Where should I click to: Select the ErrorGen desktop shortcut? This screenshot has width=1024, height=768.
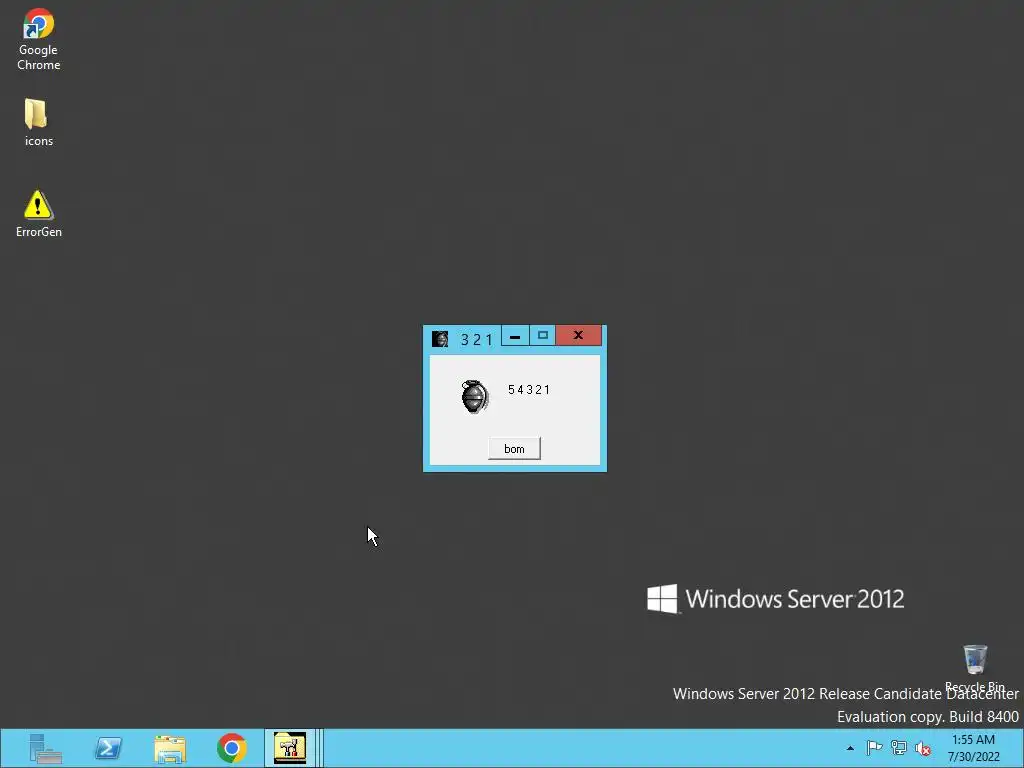[x=39, y=214]
